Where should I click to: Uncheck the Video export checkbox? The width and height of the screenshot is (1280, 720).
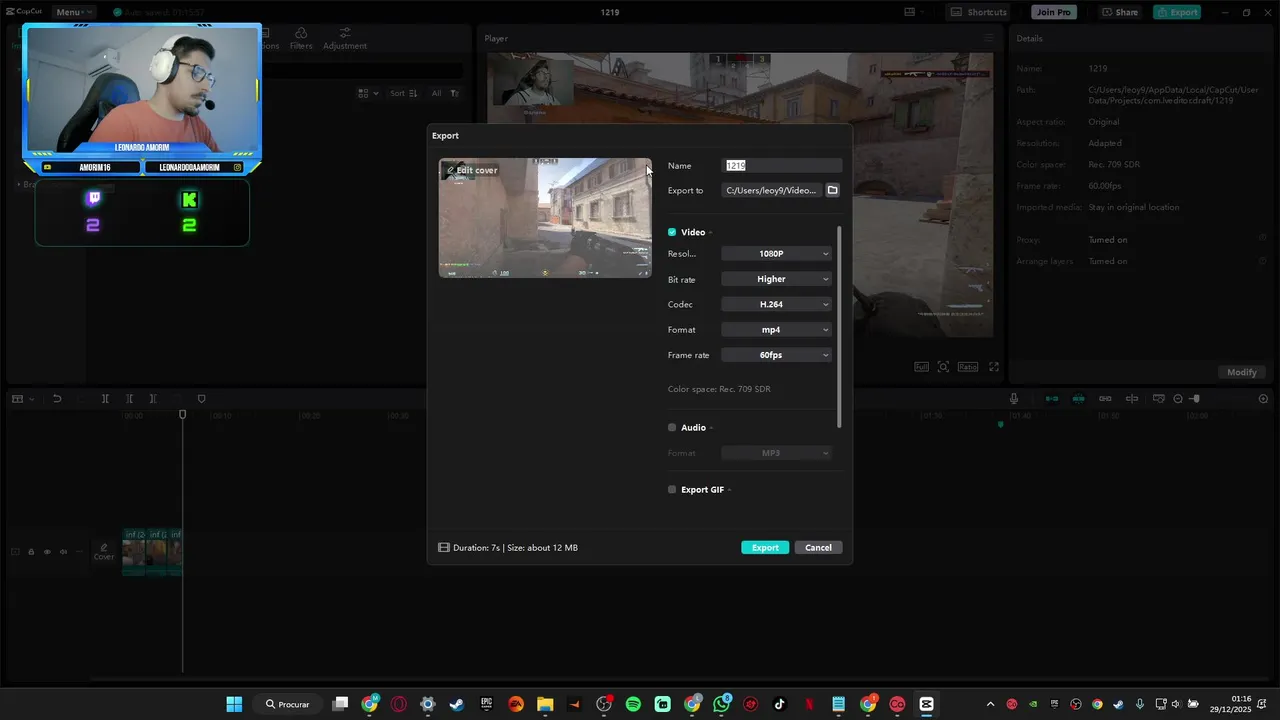[x=672, y=232]
